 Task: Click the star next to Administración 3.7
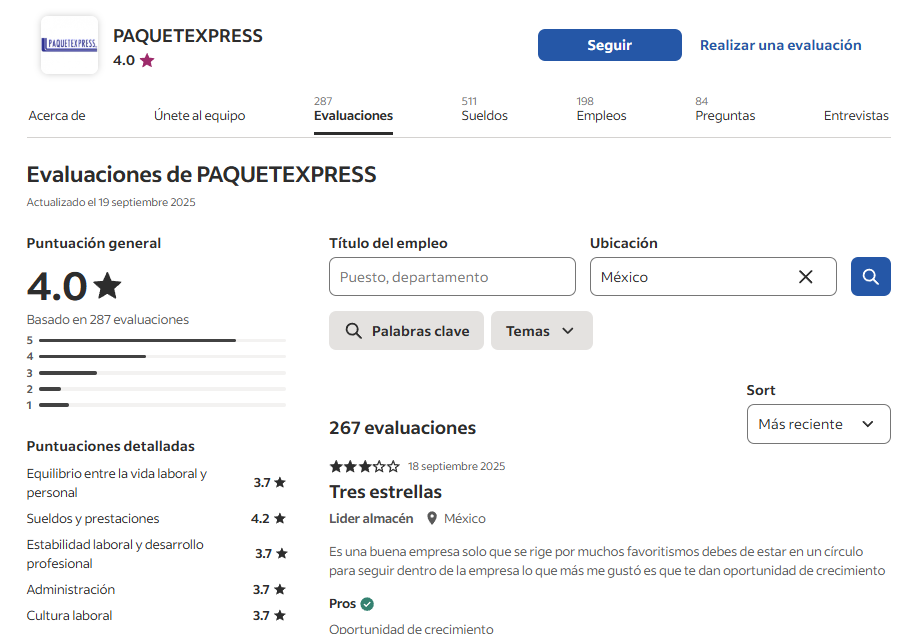click(x=280, y=589)
